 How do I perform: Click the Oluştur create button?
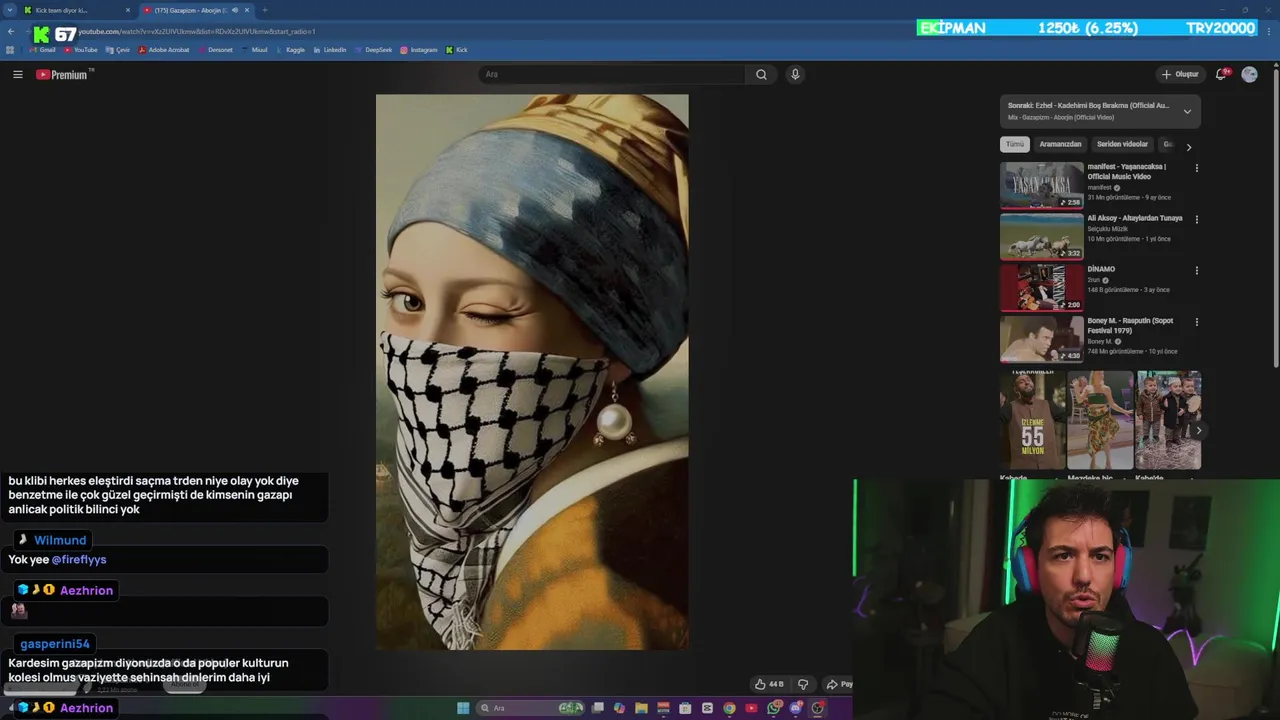pyautogui.click(x=1180, y=74)
